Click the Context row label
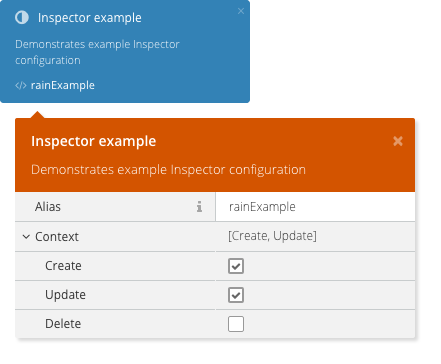Viewport: 441px width, 364px height. (57, 237)
